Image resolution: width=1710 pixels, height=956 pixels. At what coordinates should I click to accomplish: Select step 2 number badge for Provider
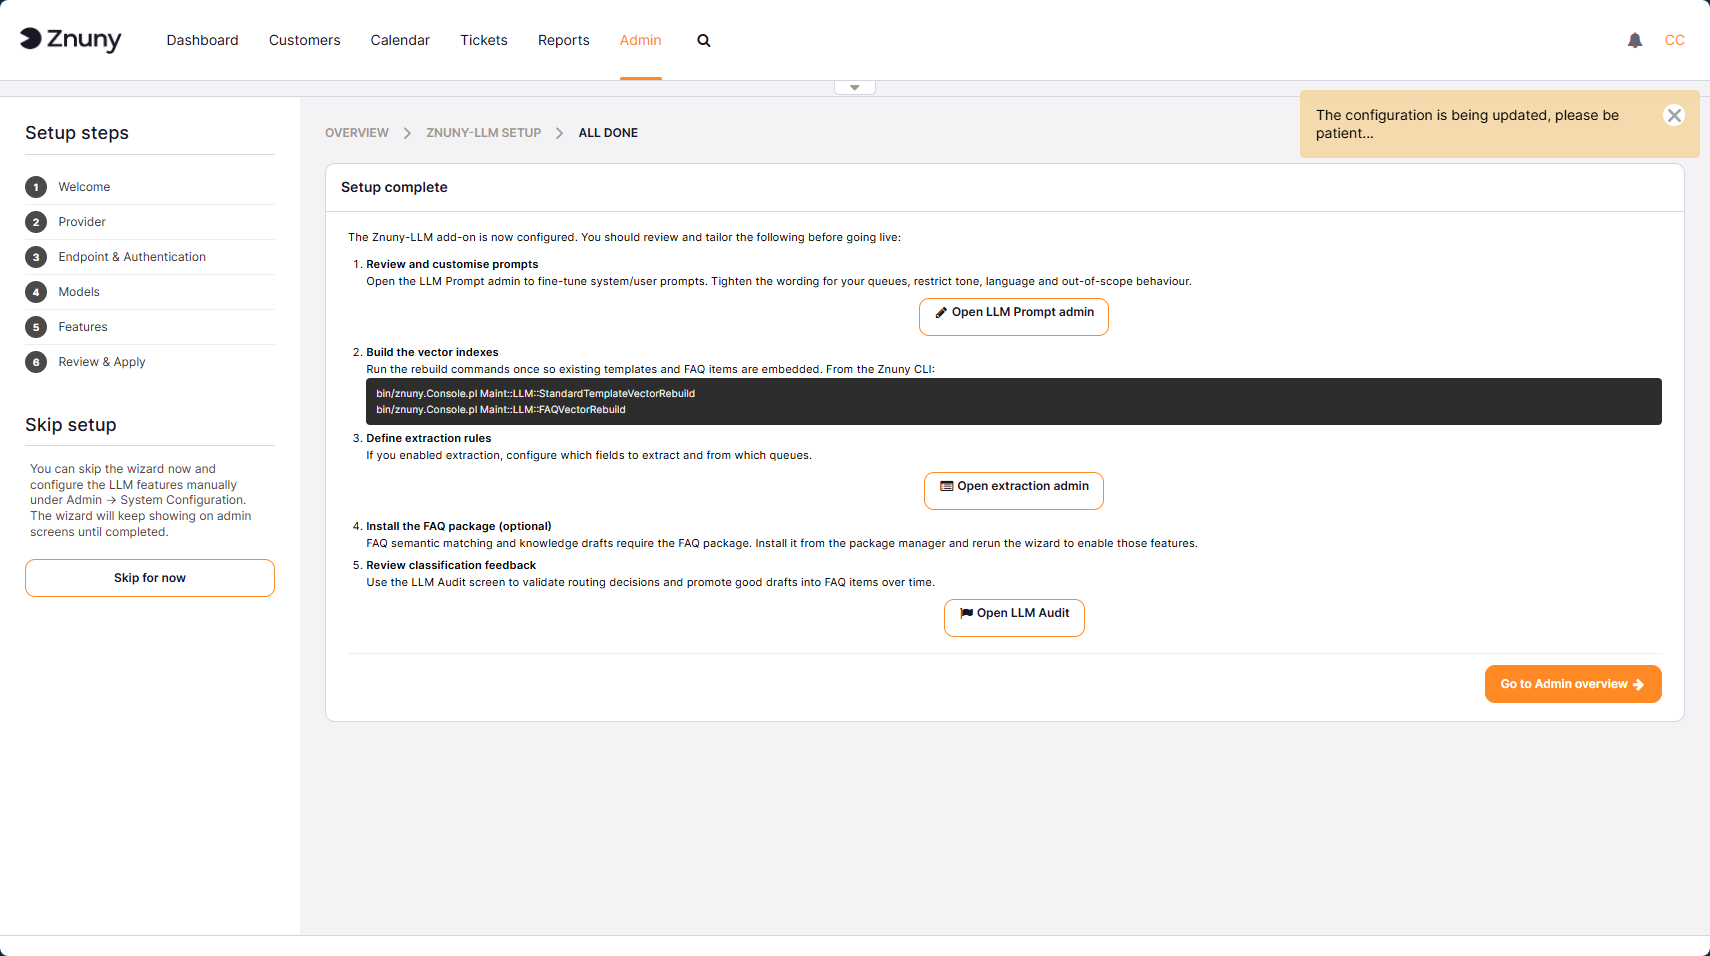tap(36, 222)
